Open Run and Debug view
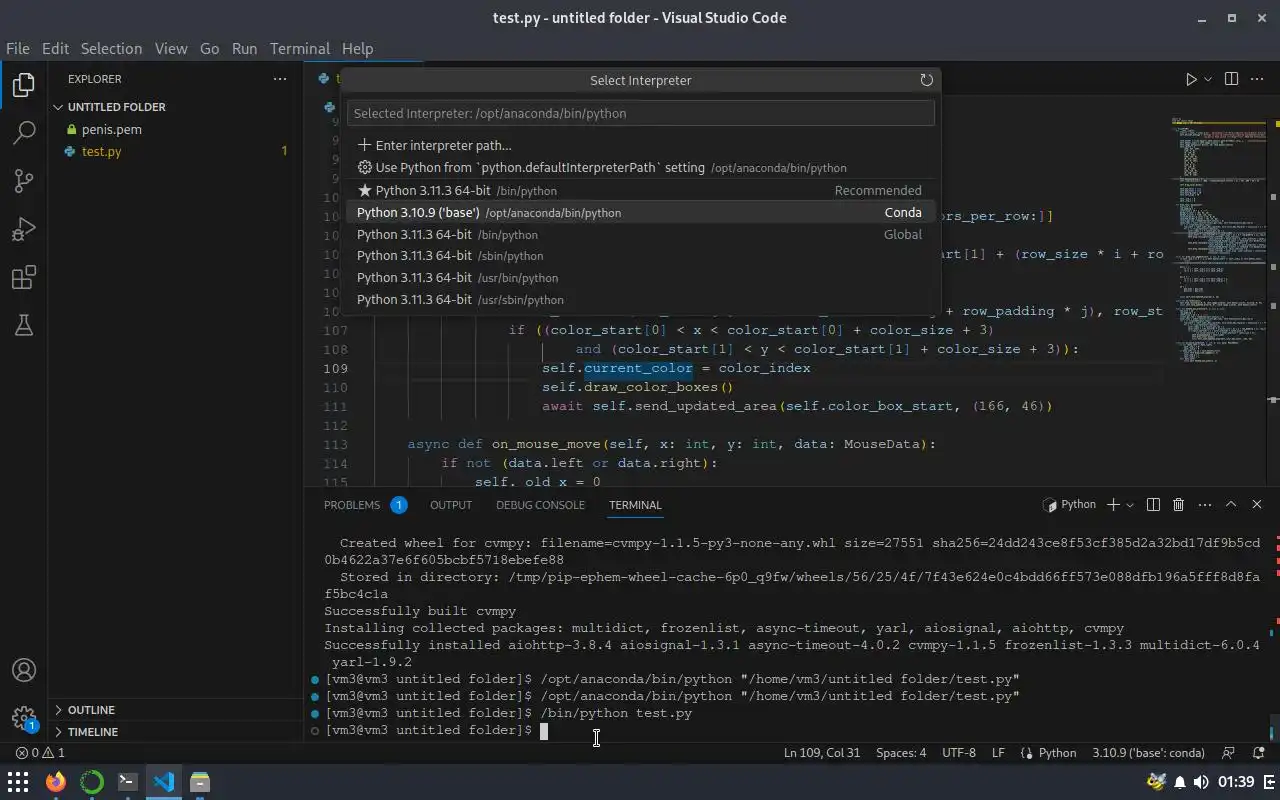The height and width of the screenshot is (800, 1280). coord(24,229)
